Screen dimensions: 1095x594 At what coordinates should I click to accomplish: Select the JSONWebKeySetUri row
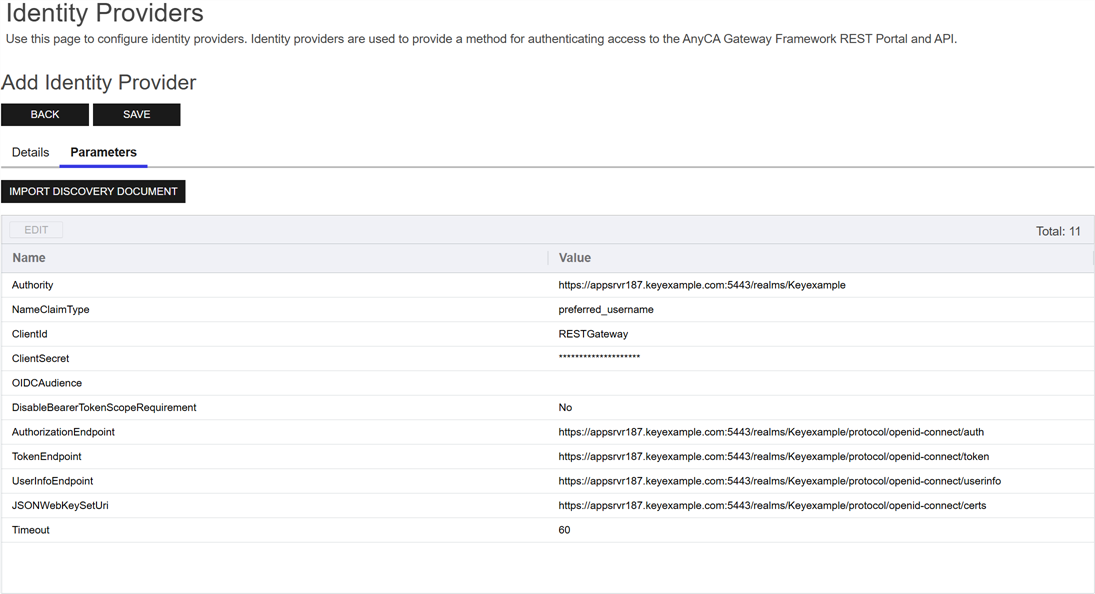click(60, 506)
